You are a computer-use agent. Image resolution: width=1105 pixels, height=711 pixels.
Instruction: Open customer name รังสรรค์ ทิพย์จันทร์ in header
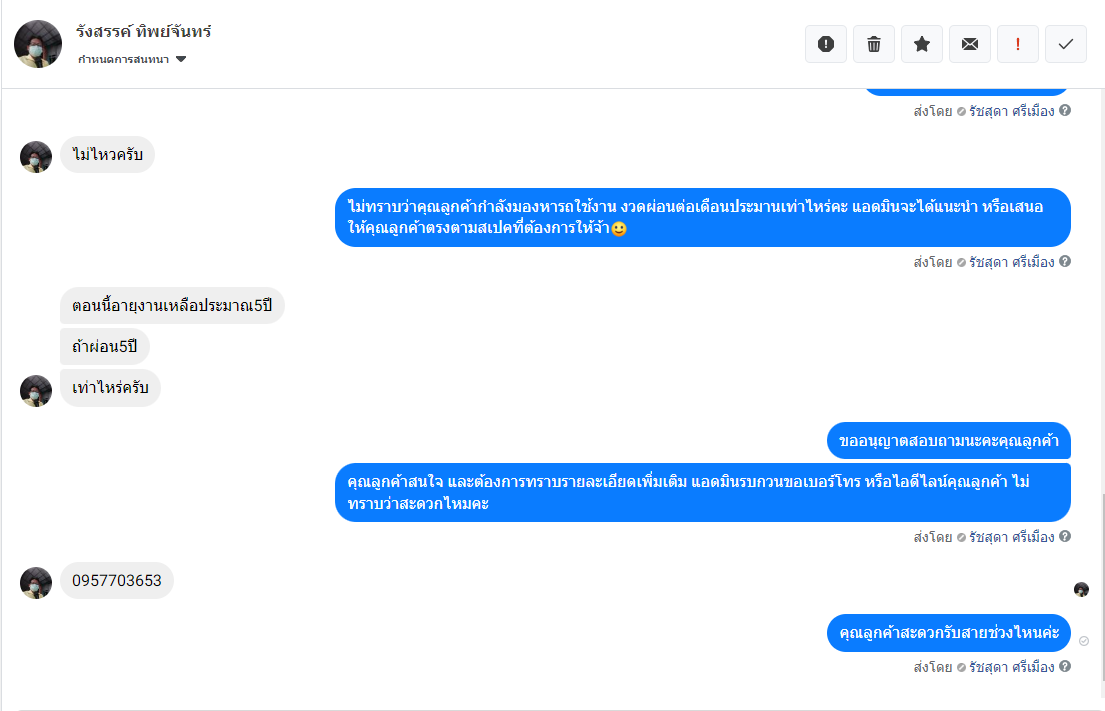[x=144, y=32]
